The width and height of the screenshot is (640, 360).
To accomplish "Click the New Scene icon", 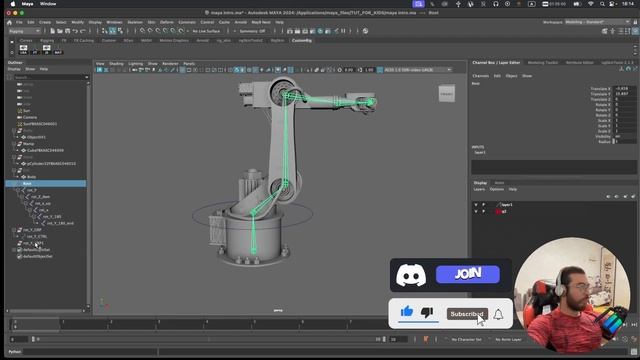I will click(53, 31).
